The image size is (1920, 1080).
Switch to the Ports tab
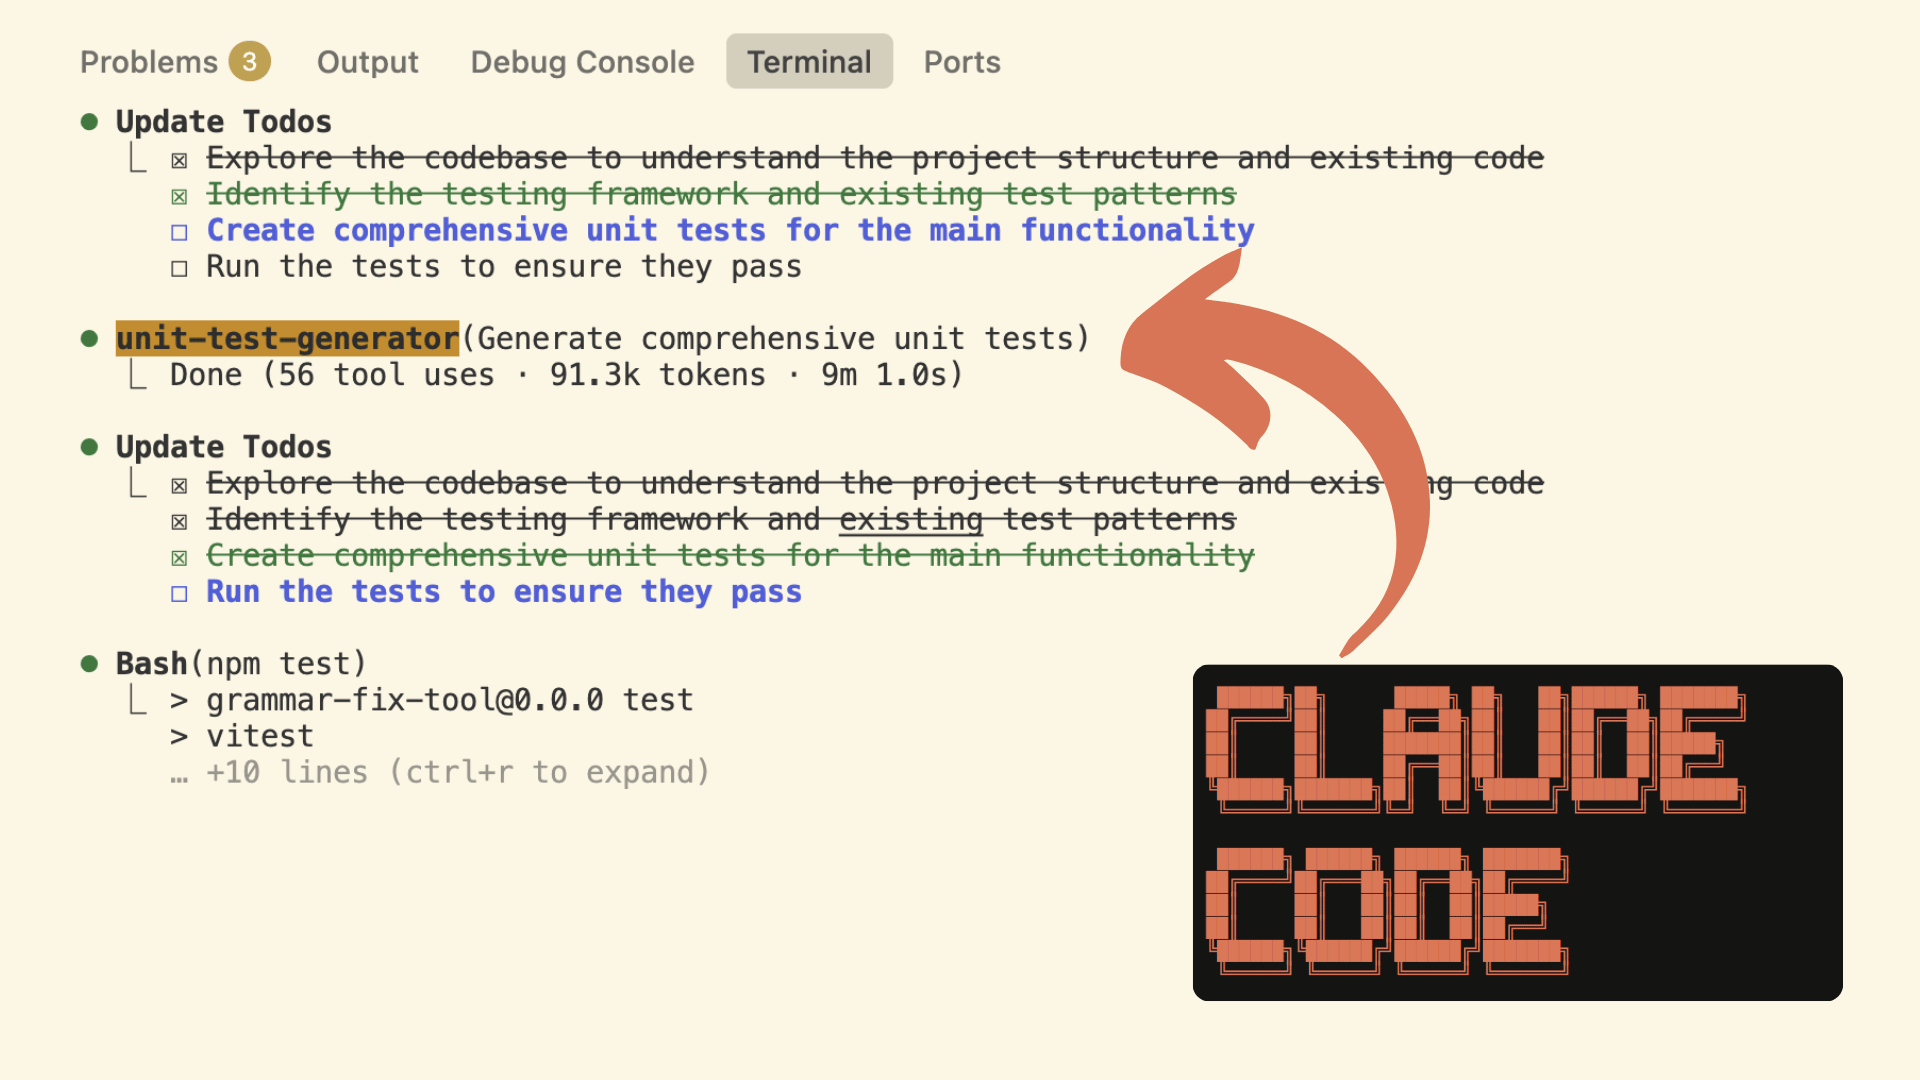tap(962, 62)
